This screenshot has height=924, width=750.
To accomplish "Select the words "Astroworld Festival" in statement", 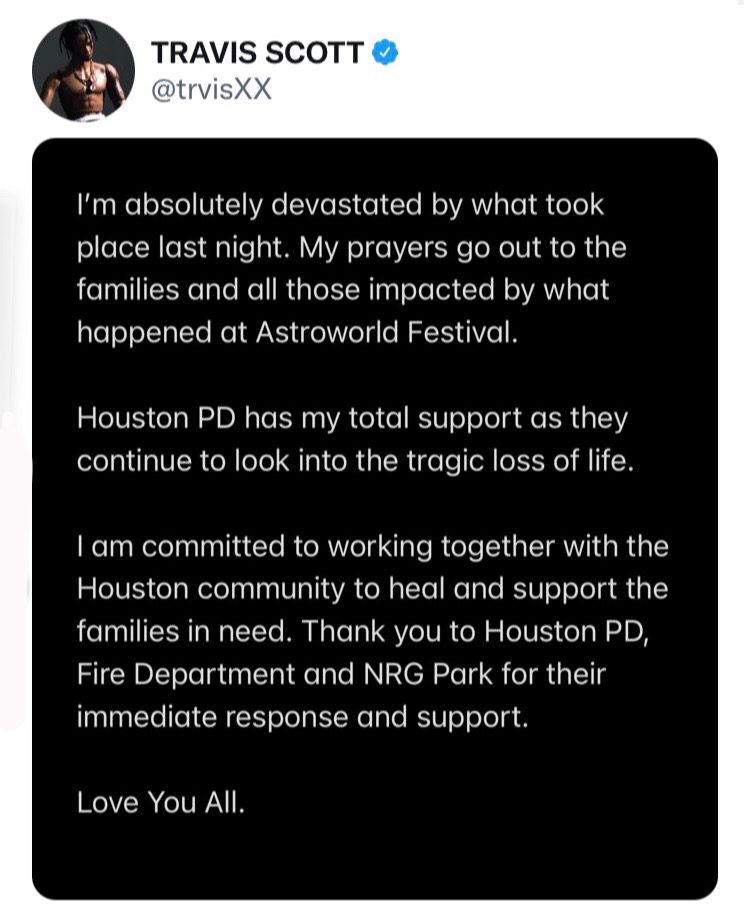I will coord(386,332).
